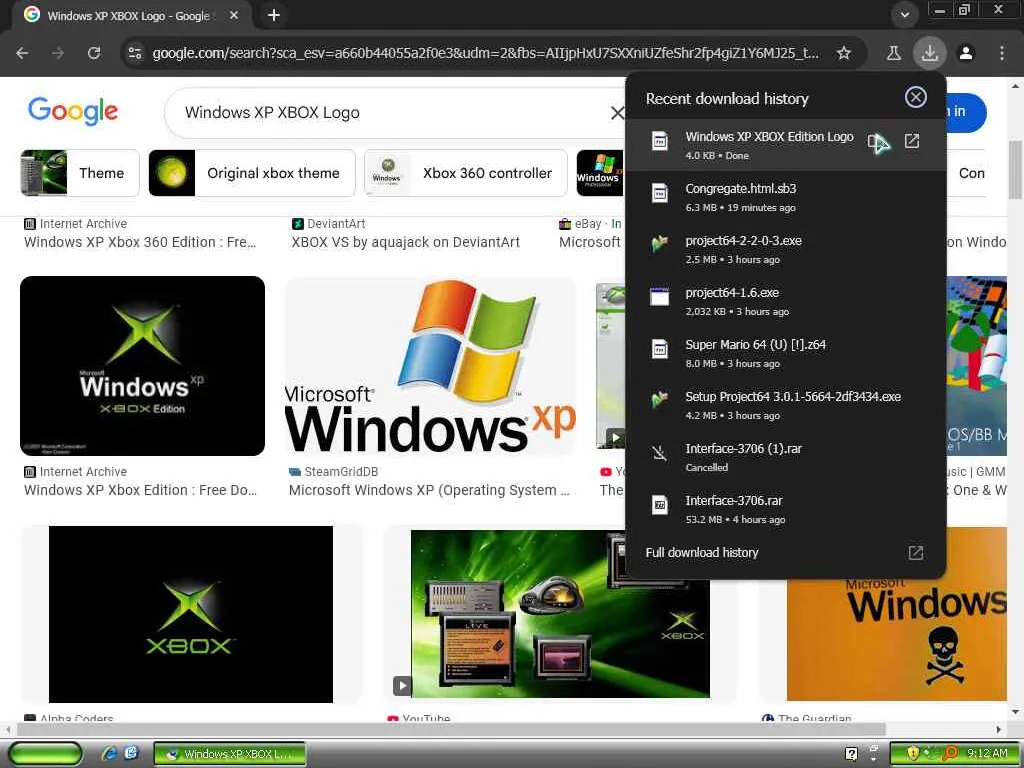Click the address bar URL
The height and width of the screenshot is (768, 1024).
pos(486,53)
